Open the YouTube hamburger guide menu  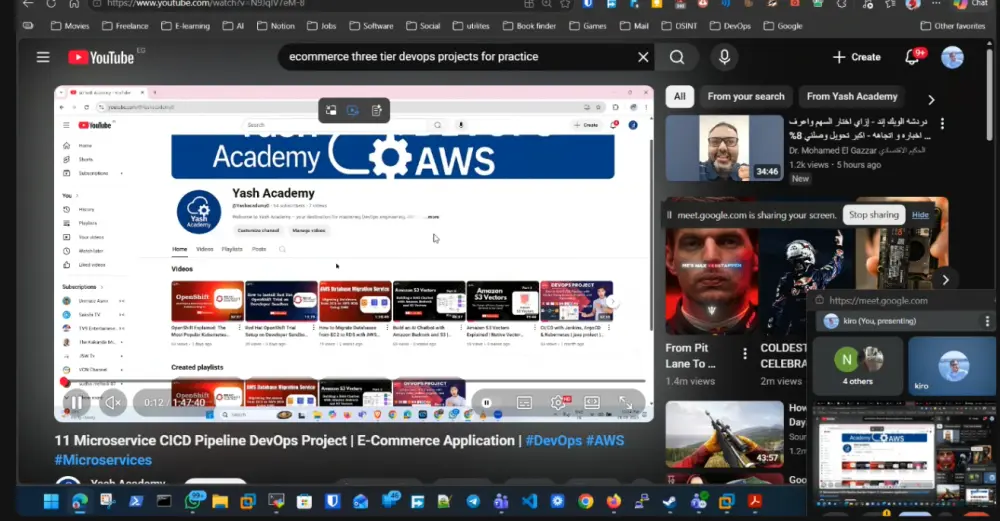tap(43, 57)
